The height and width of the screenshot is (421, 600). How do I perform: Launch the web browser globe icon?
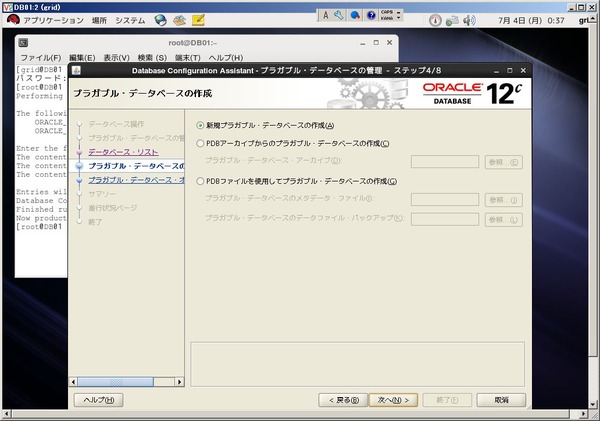pos(161,20)
